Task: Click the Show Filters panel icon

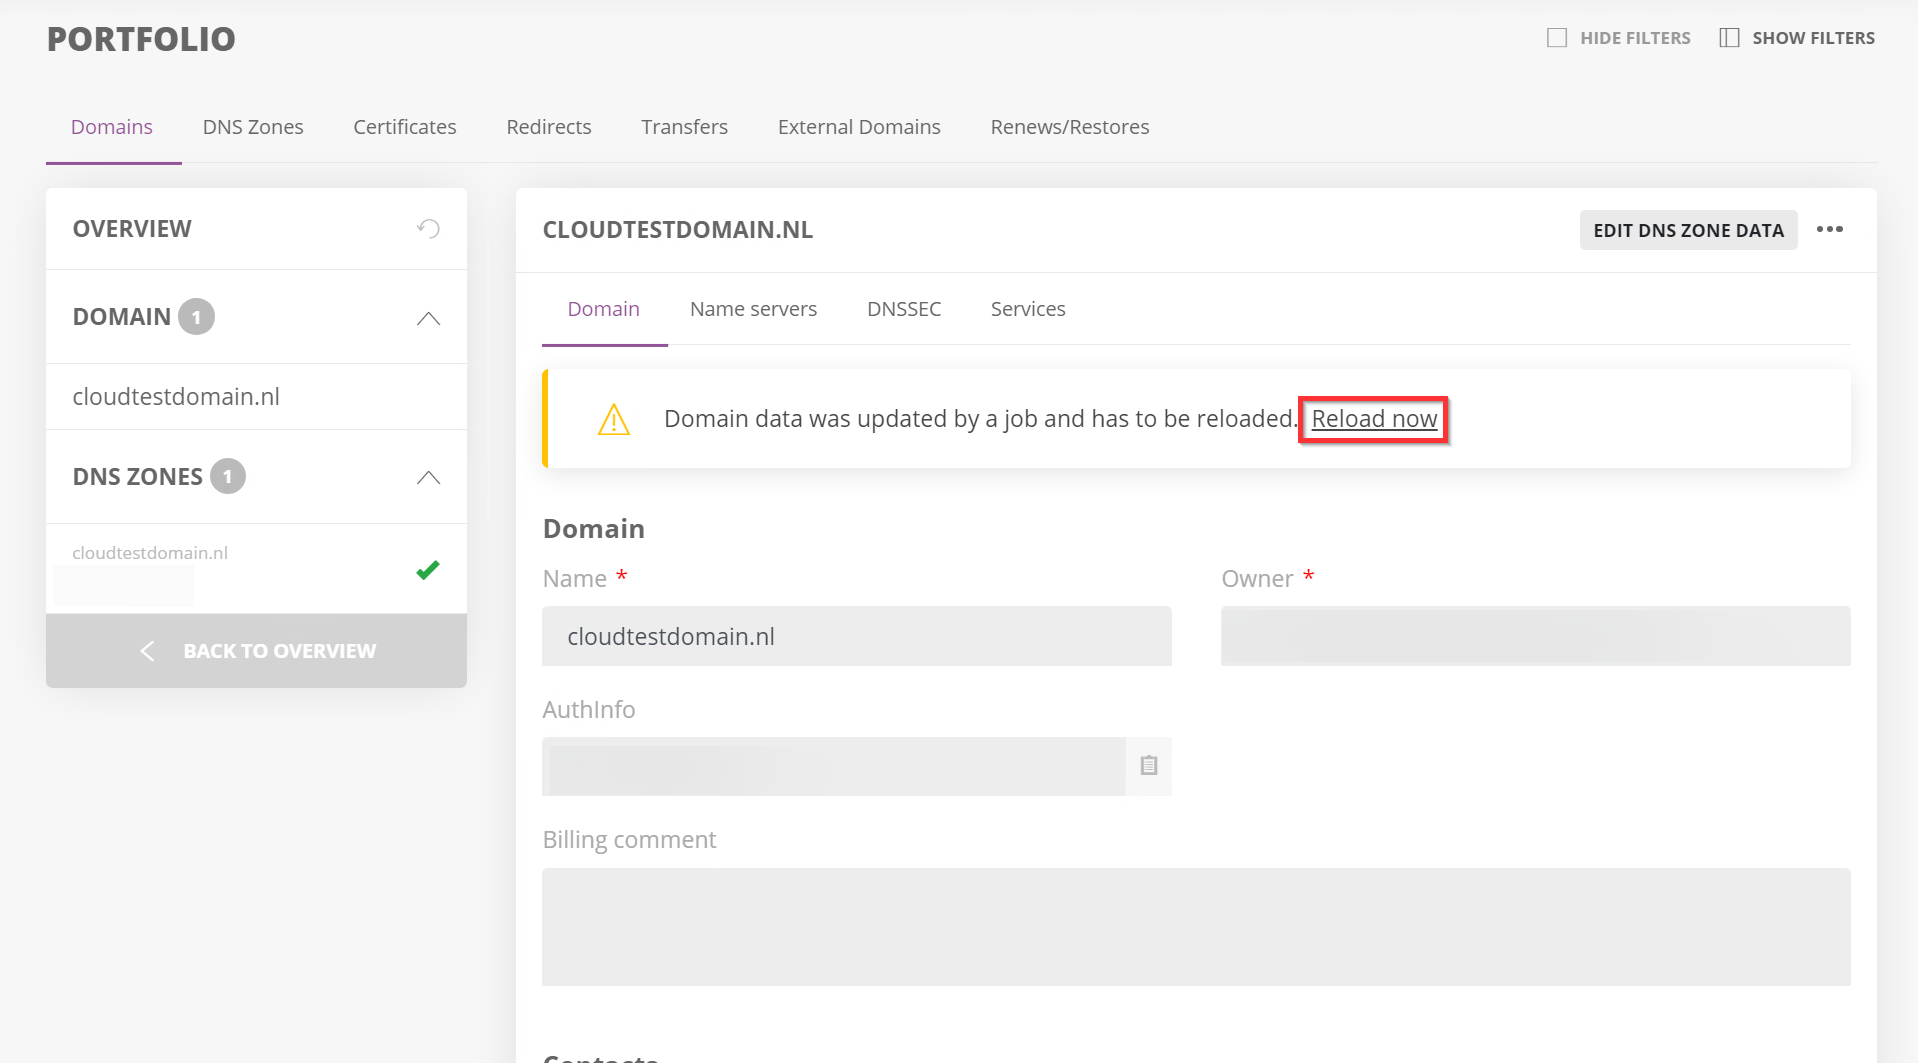Action: pyautogui.click(x=1729, y=38)
